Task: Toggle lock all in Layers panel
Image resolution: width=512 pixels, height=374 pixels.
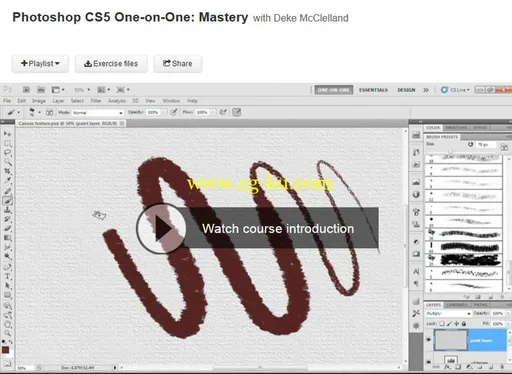Action: click(x=464, y=323)
